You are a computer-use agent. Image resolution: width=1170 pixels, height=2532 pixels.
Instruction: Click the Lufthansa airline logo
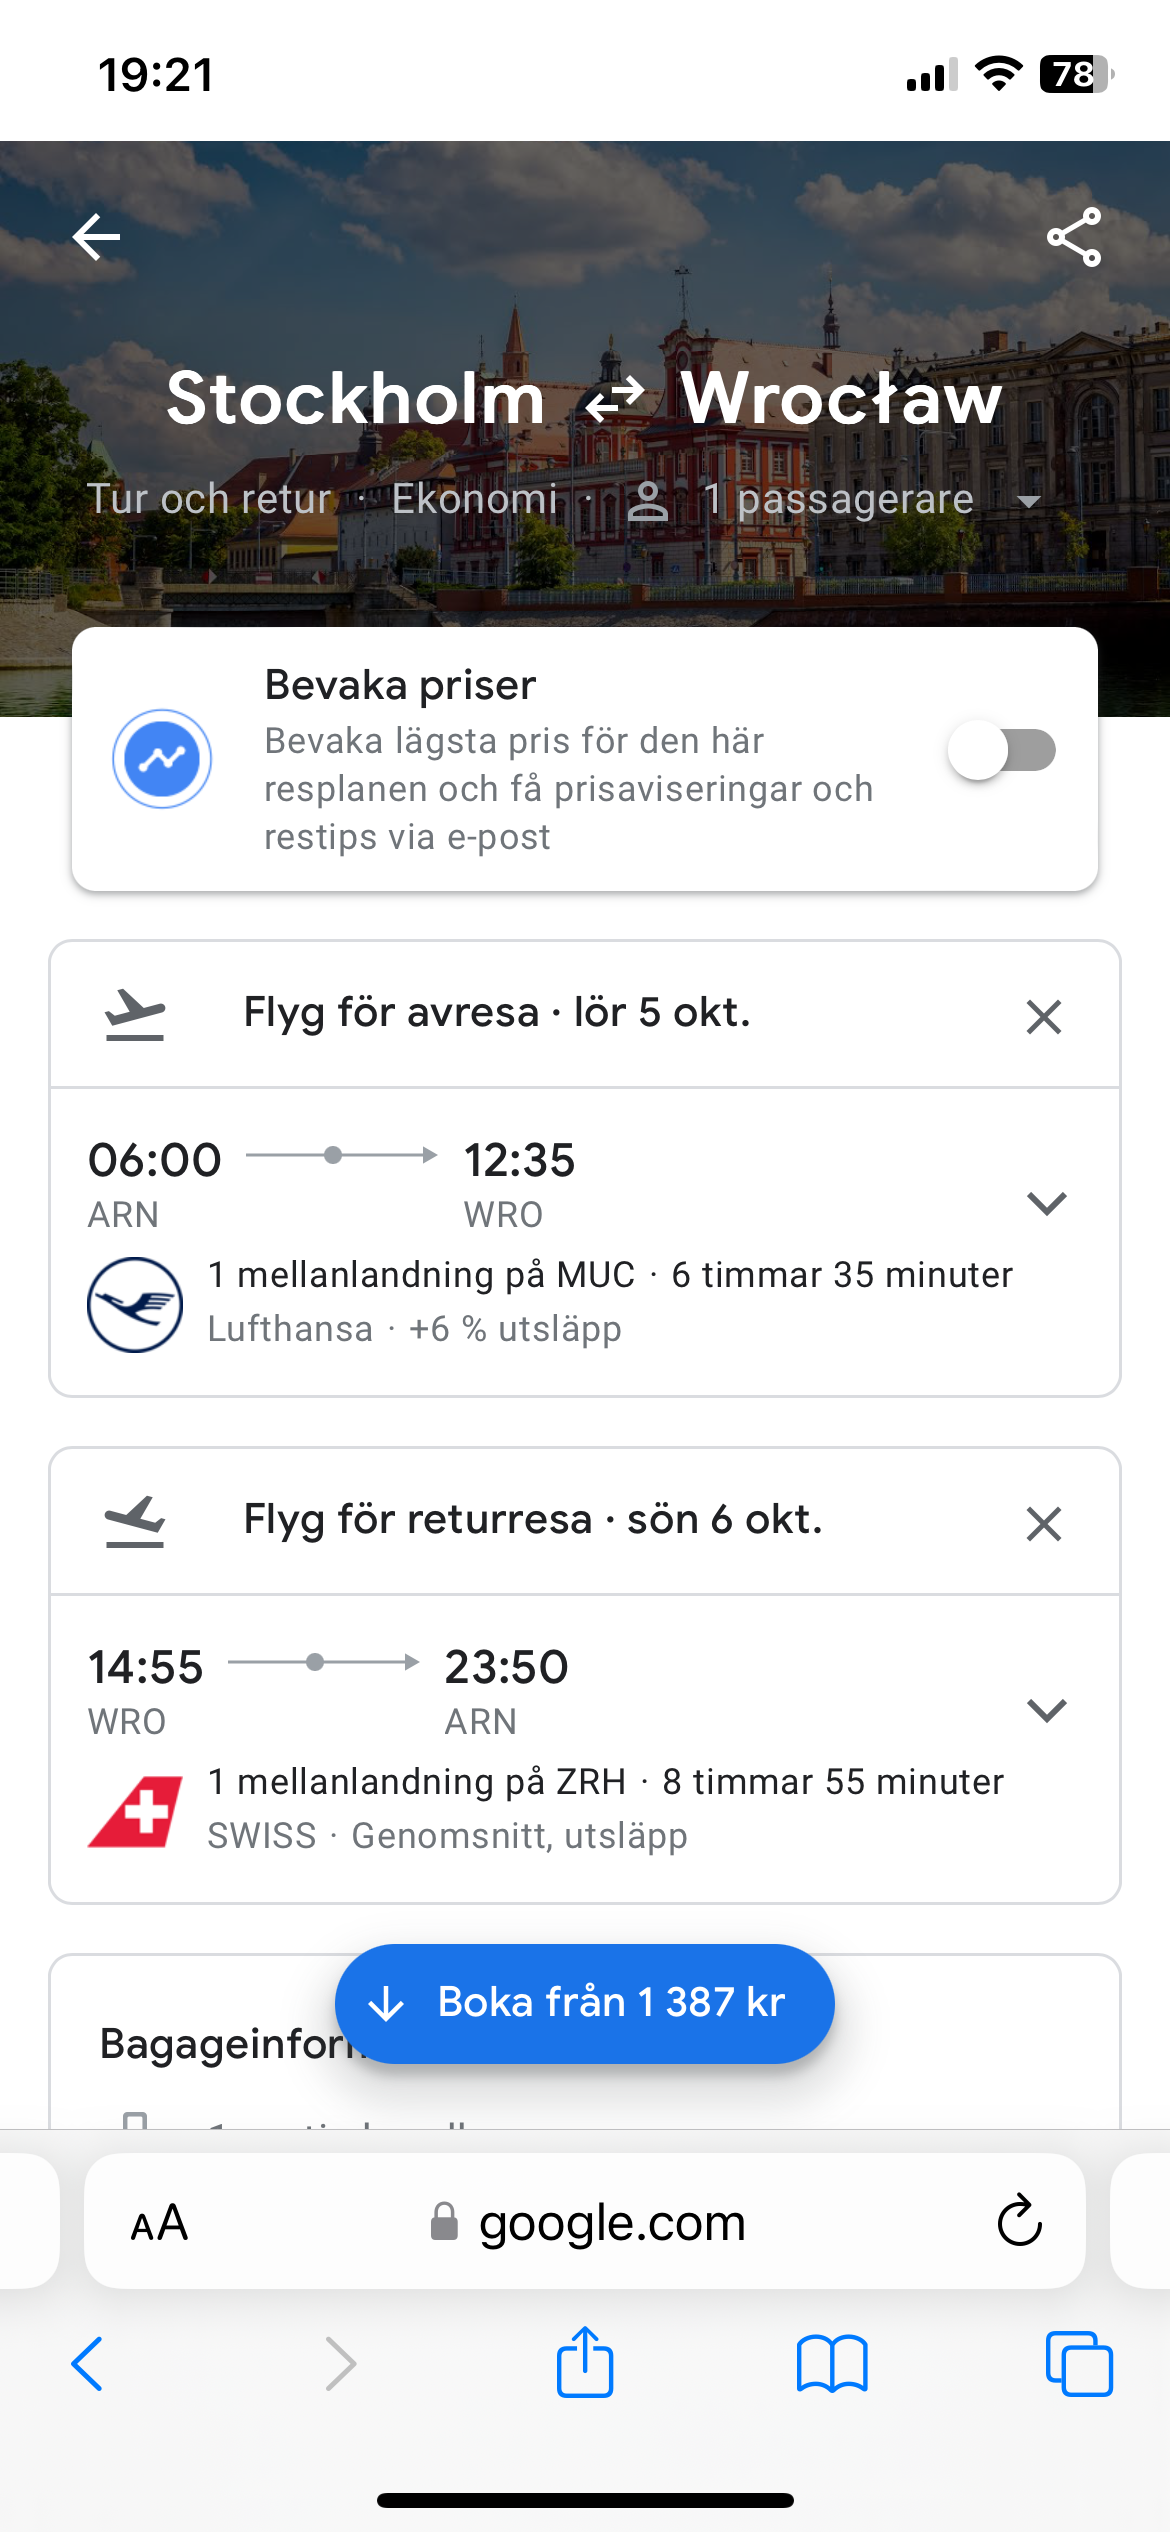pyautogui.click(x=135, y=1304)
